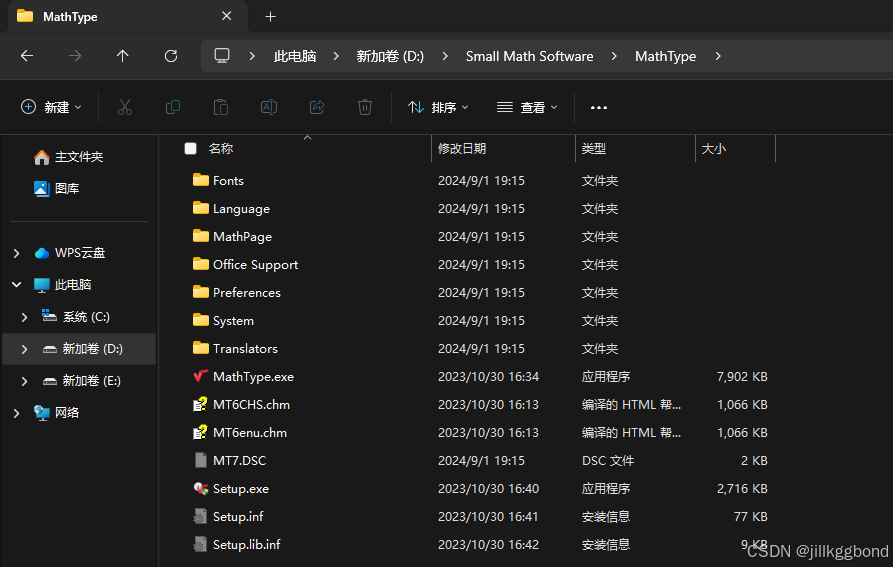Image resolution: width=893 pixels, height=567 pixels.
Task: Select the System folder name
Action: pos(233,321)
